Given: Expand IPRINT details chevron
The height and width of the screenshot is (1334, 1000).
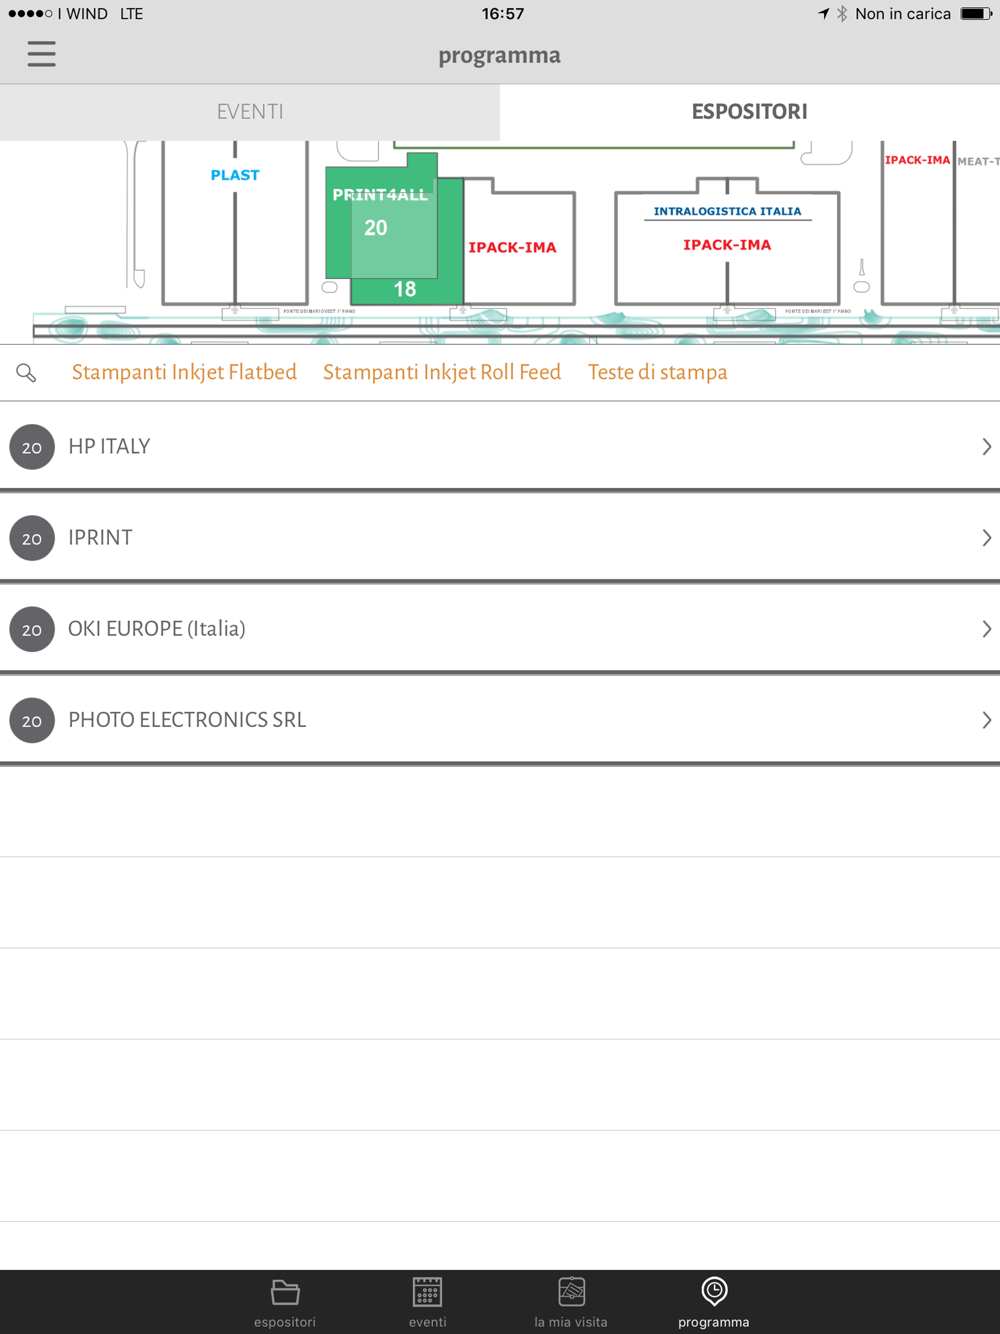Looking at the screenshot, I should (986, 538).
